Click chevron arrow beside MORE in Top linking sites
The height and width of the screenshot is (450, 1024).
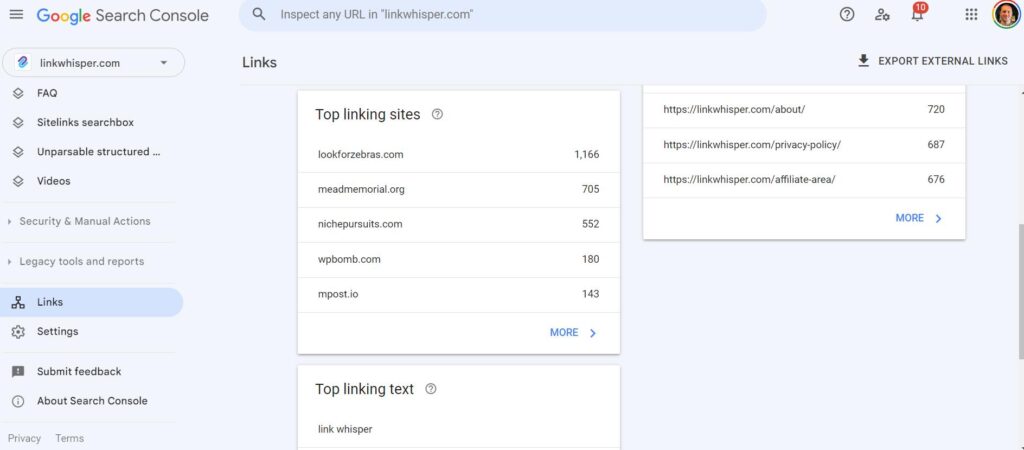(x=593, y=333)
